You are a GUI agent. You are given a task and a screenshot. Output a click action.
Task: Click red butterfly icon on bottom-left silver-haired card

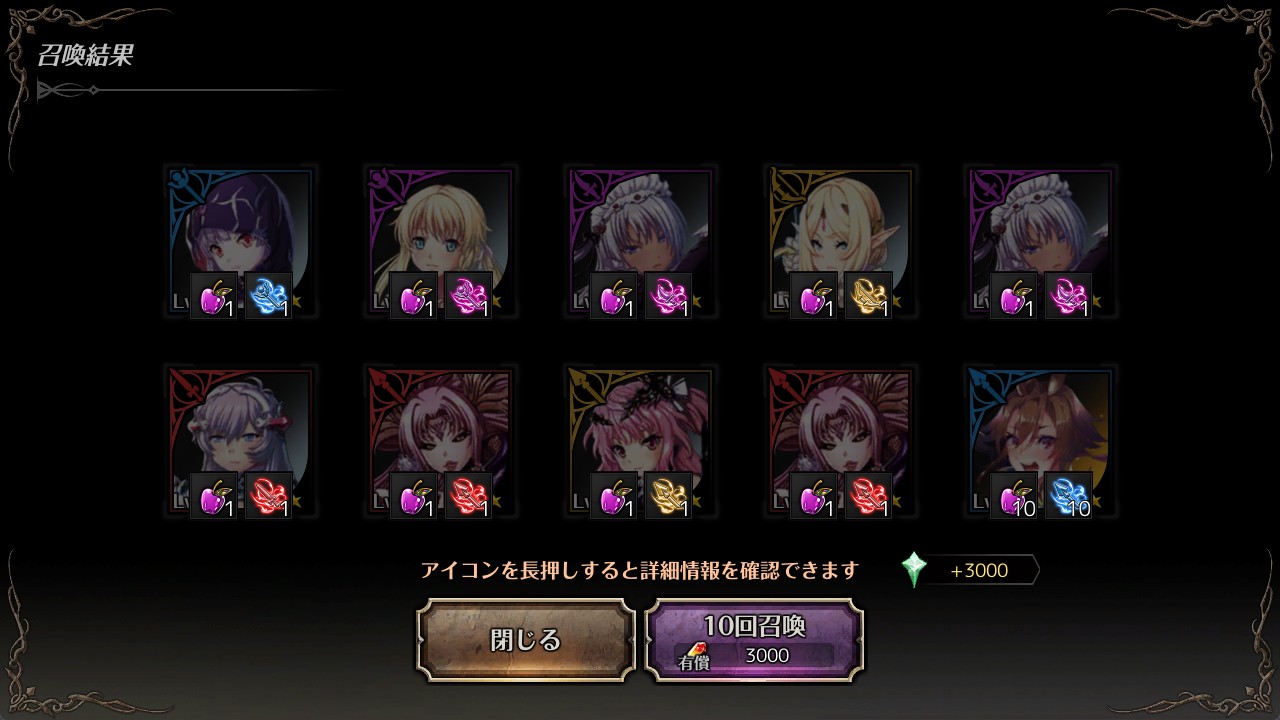click(x=268, y=495)
